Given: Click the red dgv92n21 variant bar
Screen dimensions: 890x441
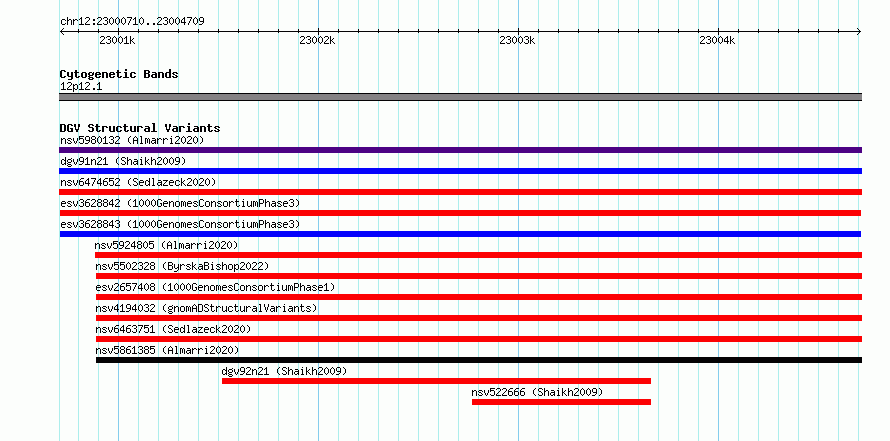Looking at the screenshot, I should [x=436, y=381].
